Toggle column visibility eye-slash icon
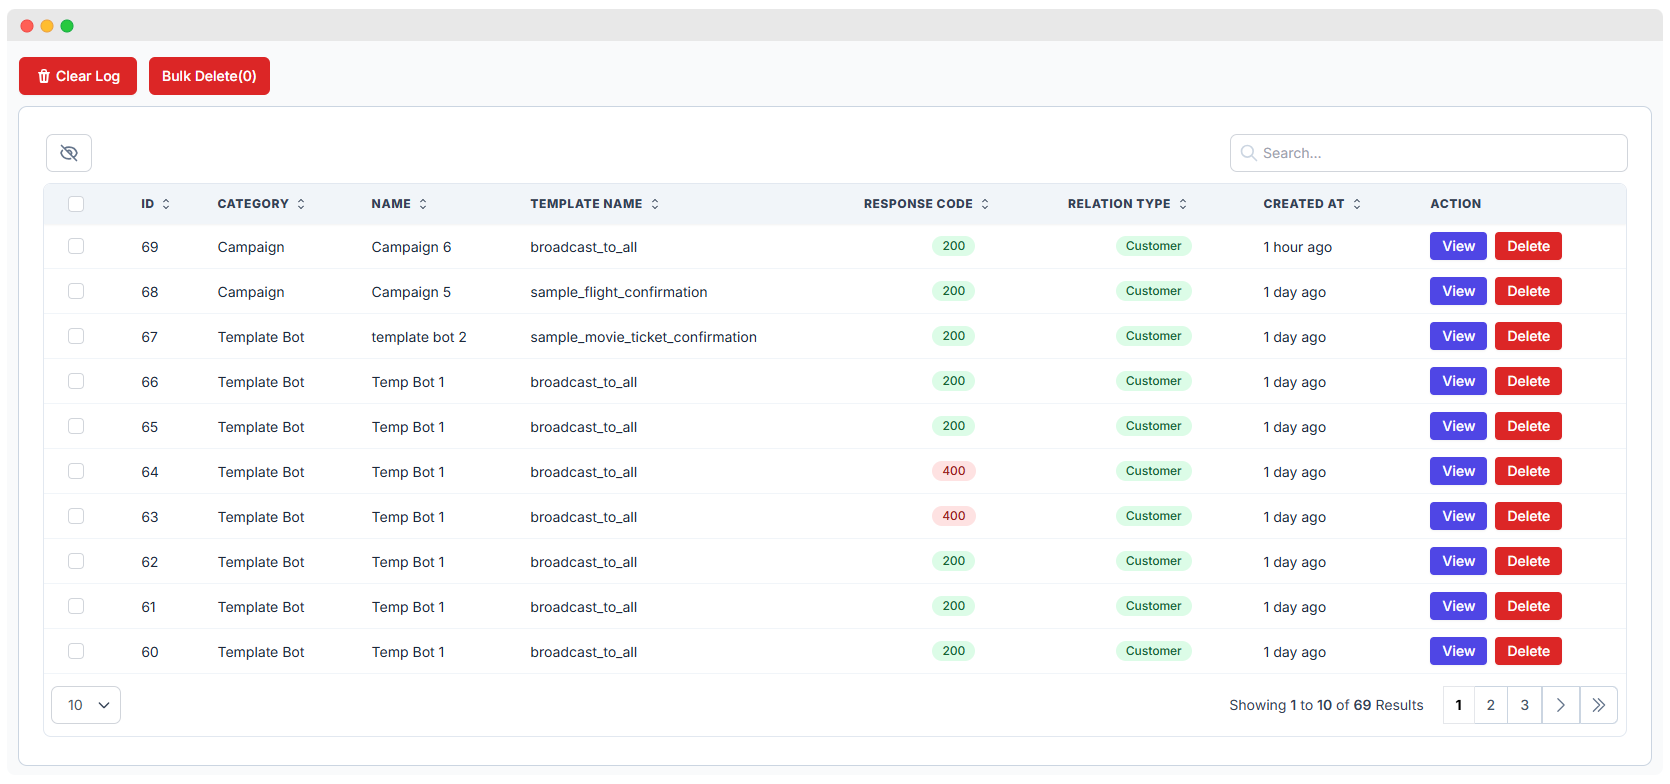 (69, 153)
